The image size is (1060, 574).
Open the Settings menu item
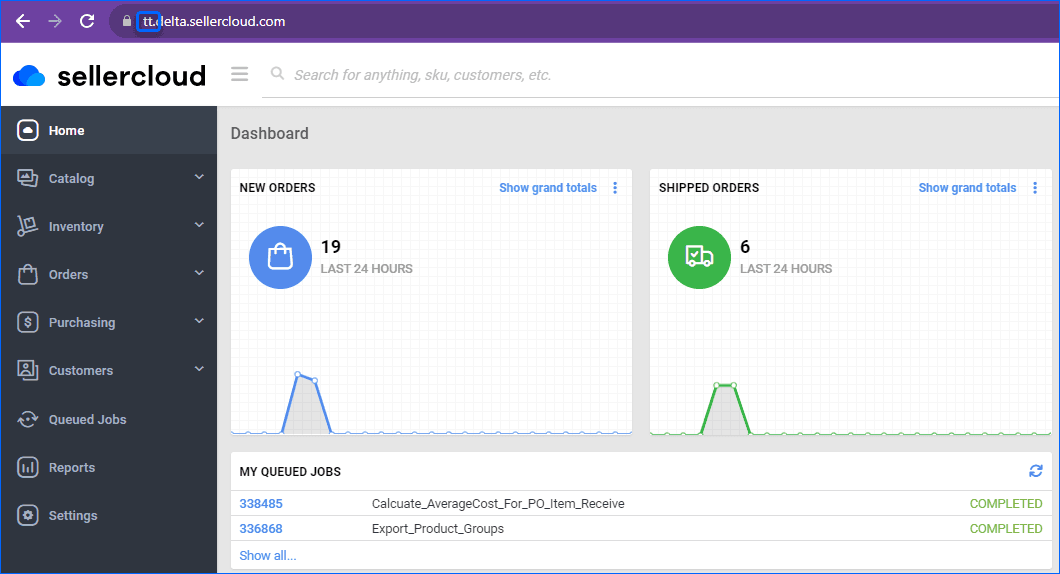coord(109,515)
